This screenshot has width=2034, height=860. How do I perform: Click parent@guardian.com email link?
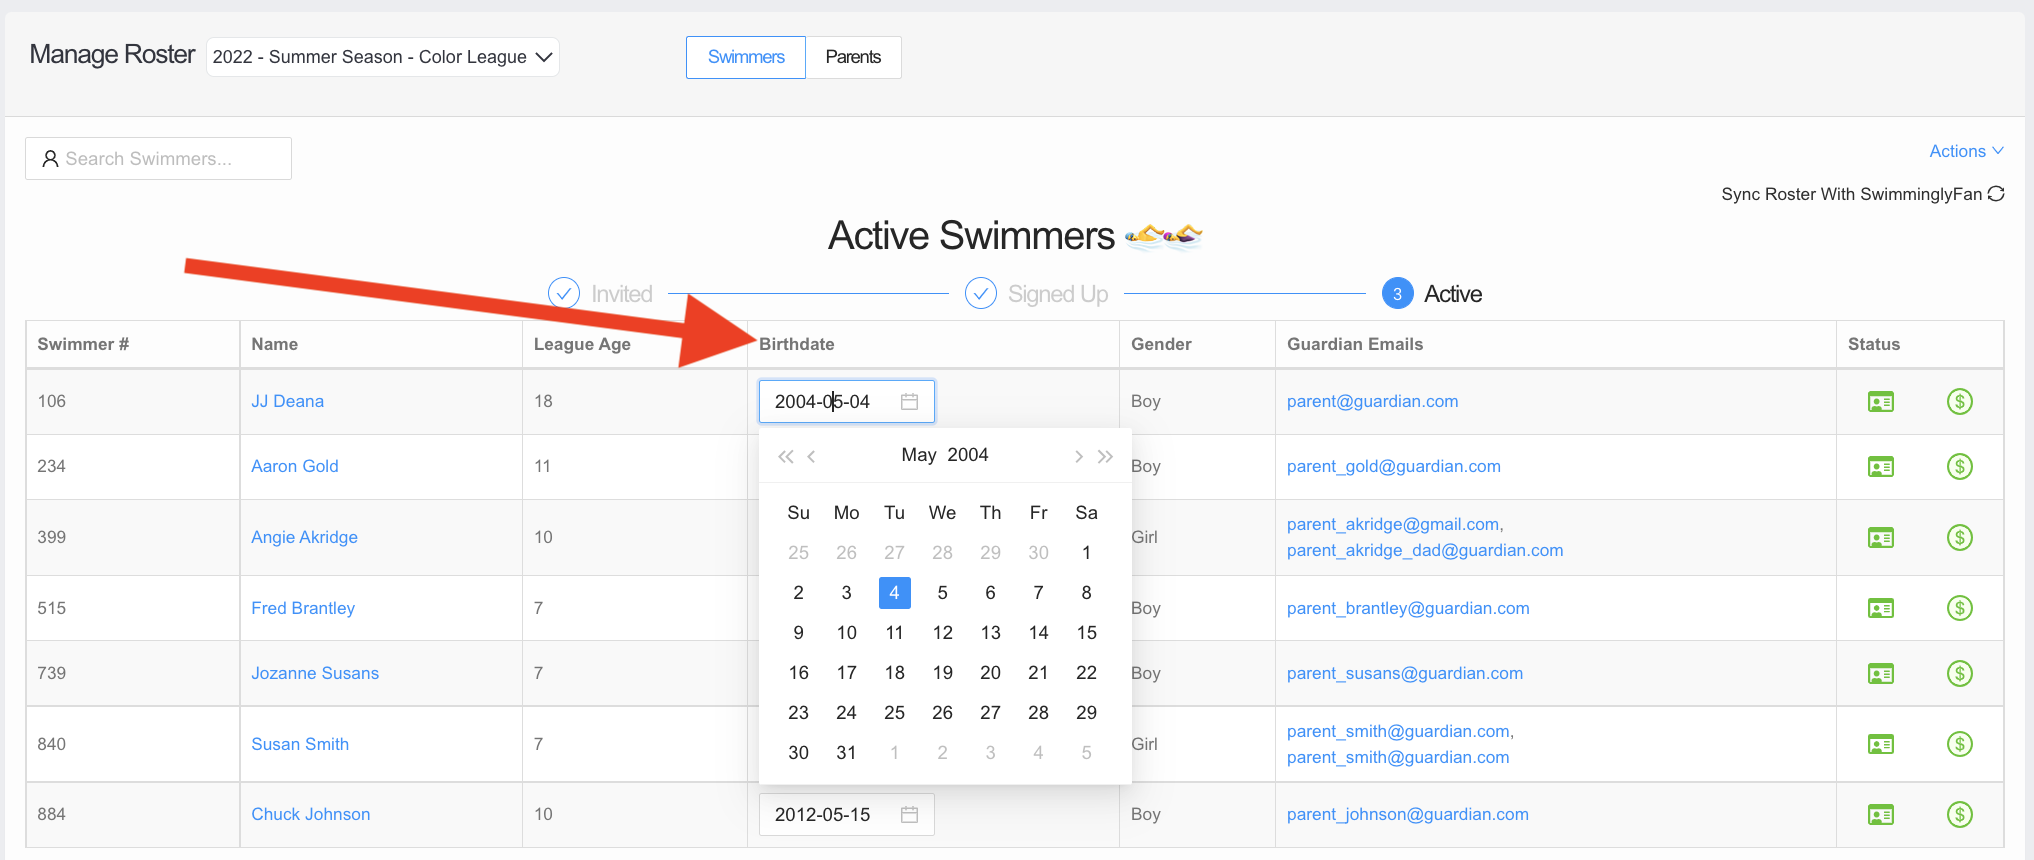pyautogui.click(x=1372, y=401)
